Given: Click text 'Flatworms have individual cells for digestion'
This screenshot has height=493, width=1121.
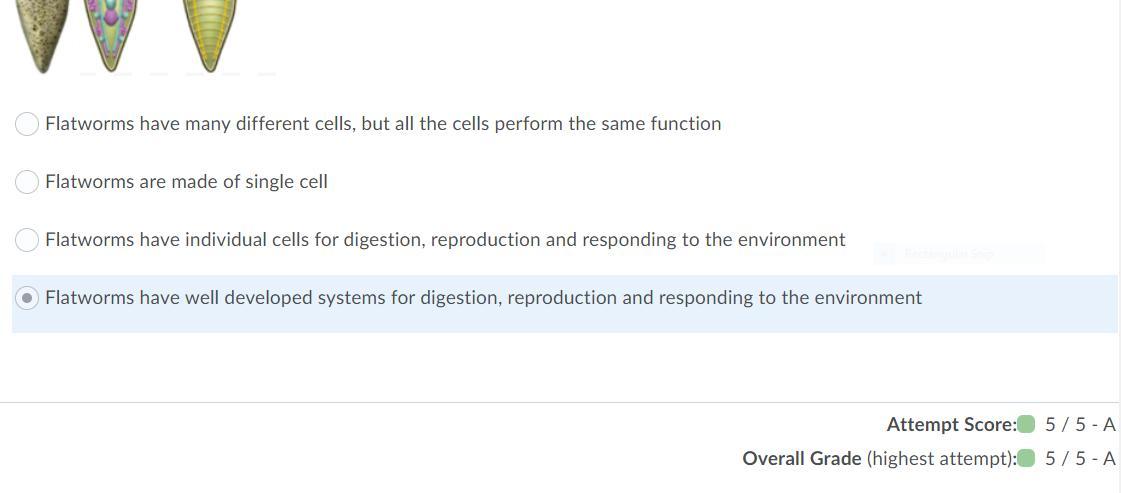Looking at the screenshot, I should 445,240.
